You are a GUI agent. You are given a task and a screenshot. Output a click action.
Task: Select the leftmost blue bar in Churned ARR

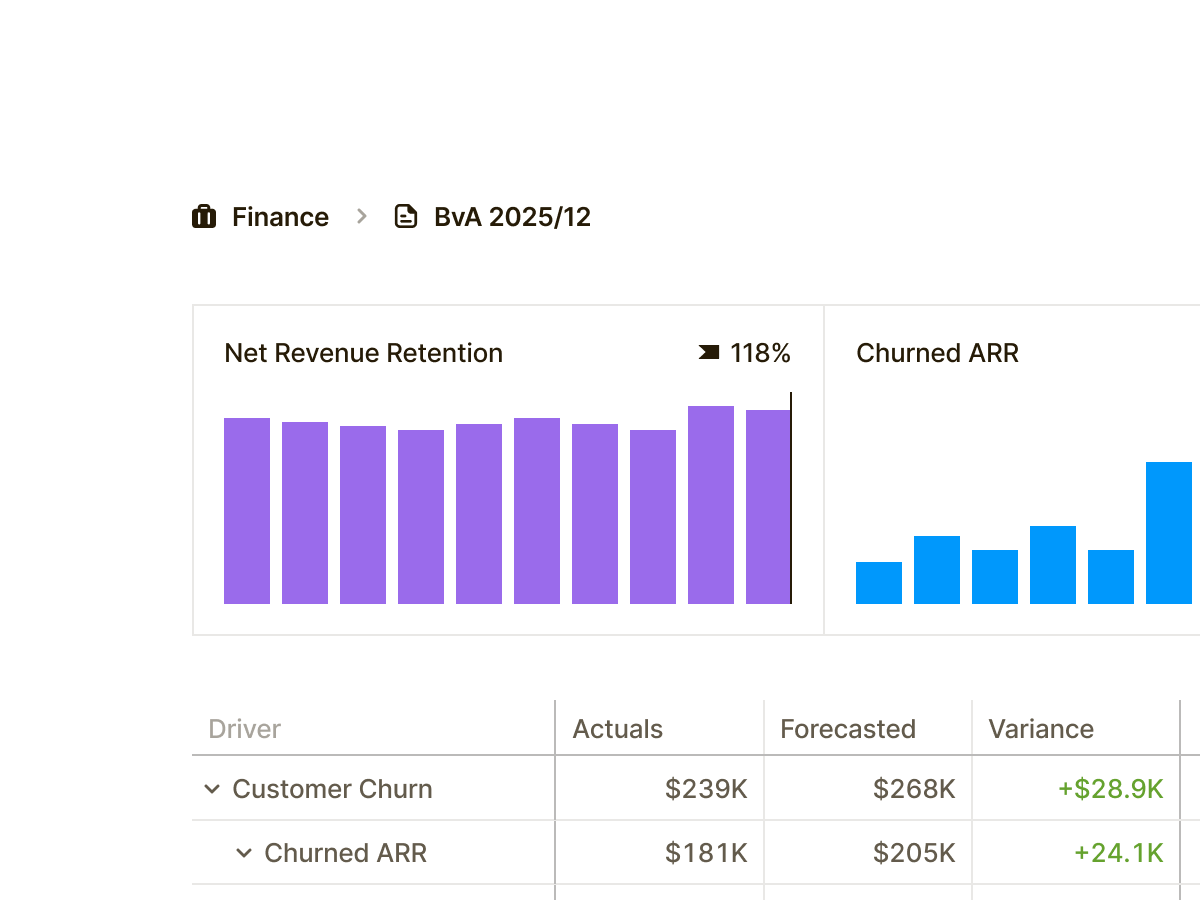coord(879,583)
